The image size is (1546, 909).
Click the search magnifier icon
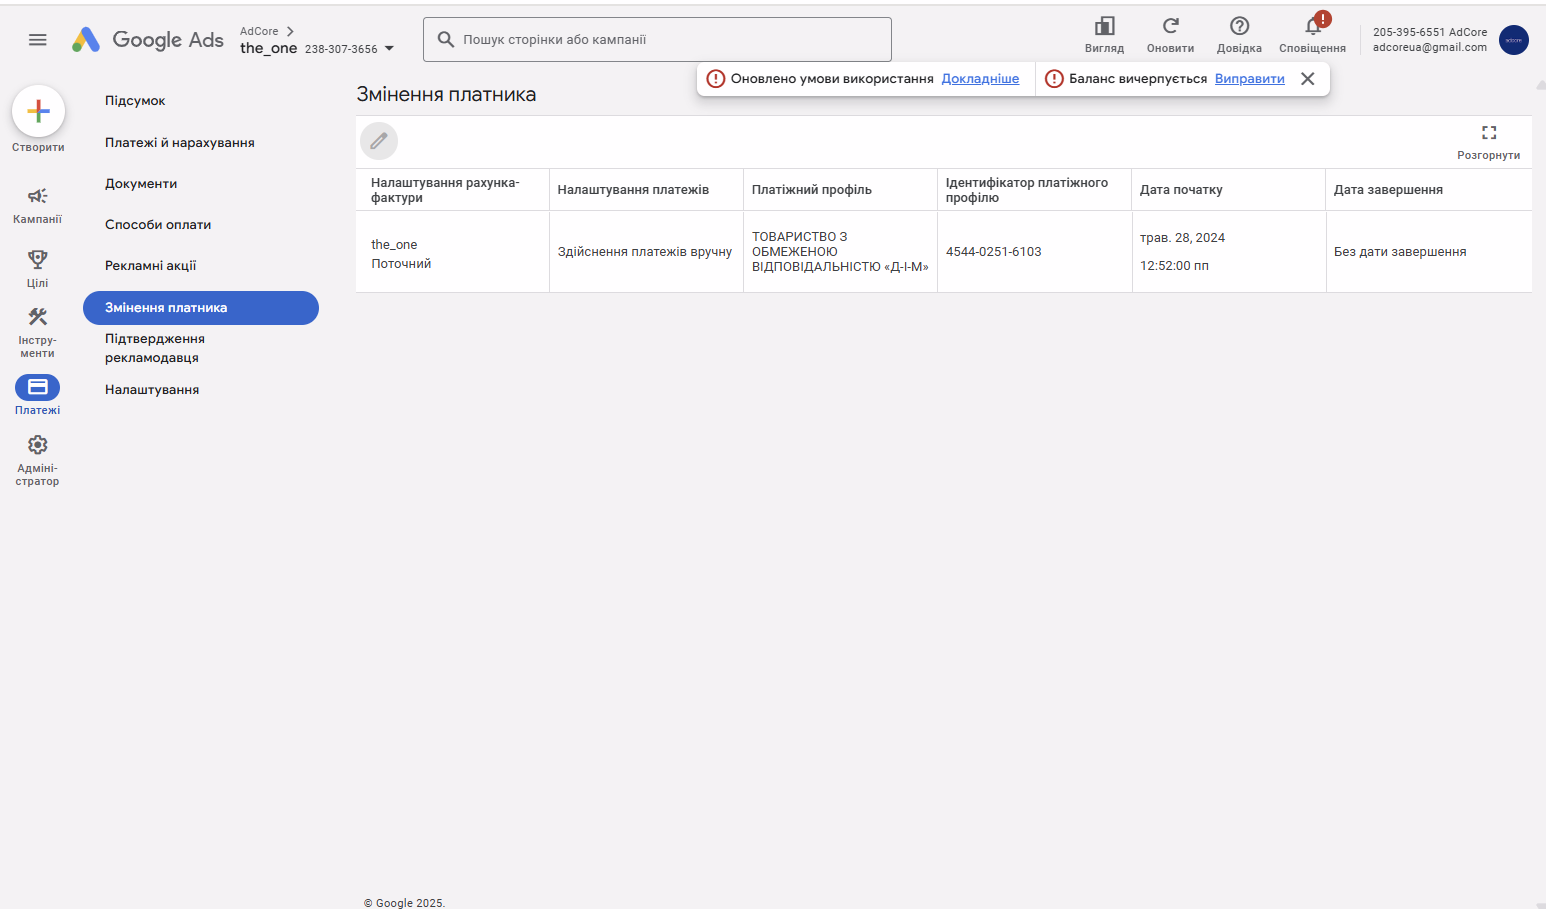click(x=446, y=40)
